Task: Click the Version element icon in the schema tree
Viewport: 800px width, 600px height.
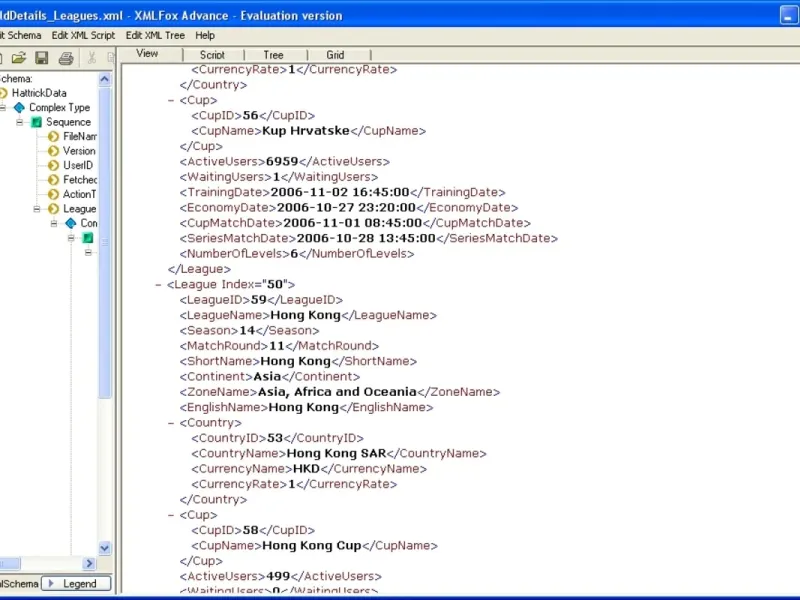Action: coord(54,151)
